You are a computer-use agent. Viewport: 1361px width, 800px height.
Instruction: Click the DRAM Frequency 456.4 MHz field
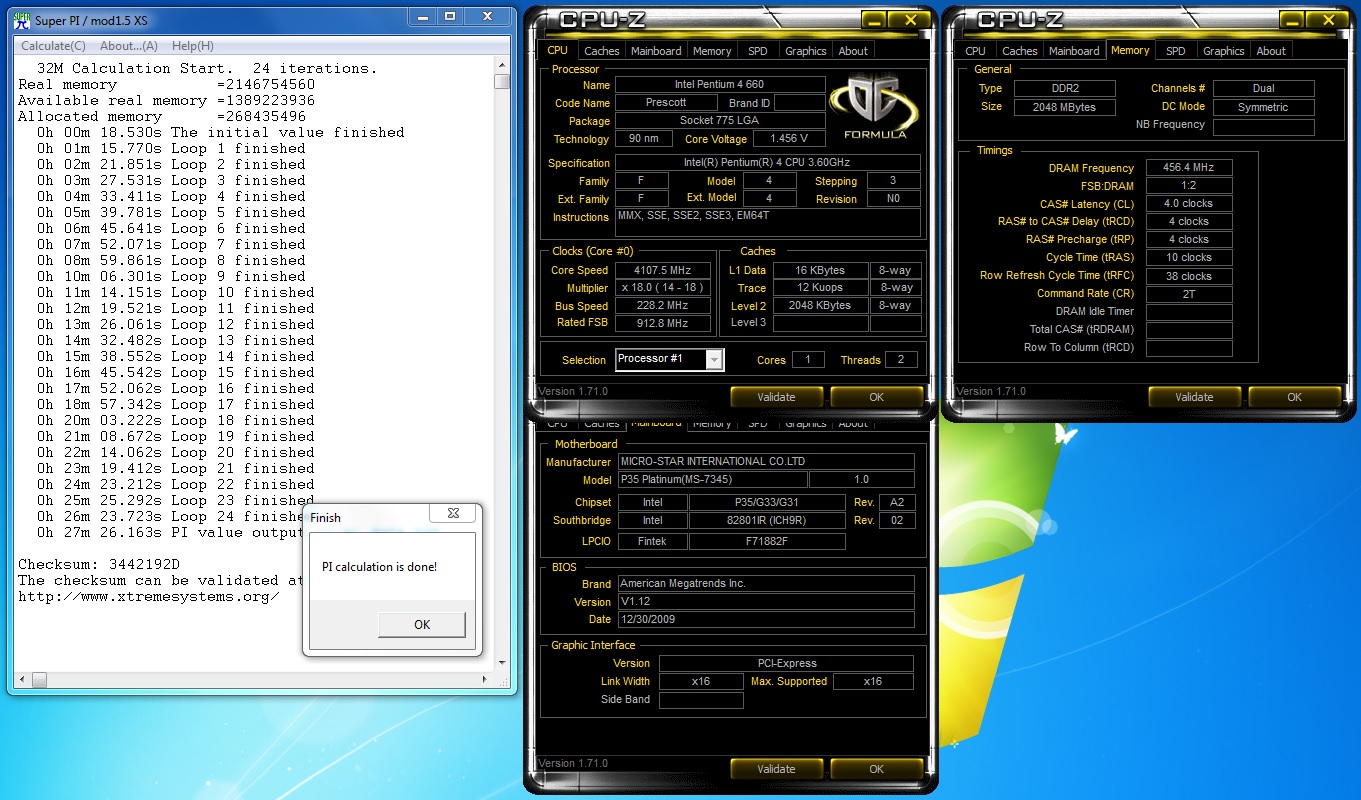[x=1189, y=168]
